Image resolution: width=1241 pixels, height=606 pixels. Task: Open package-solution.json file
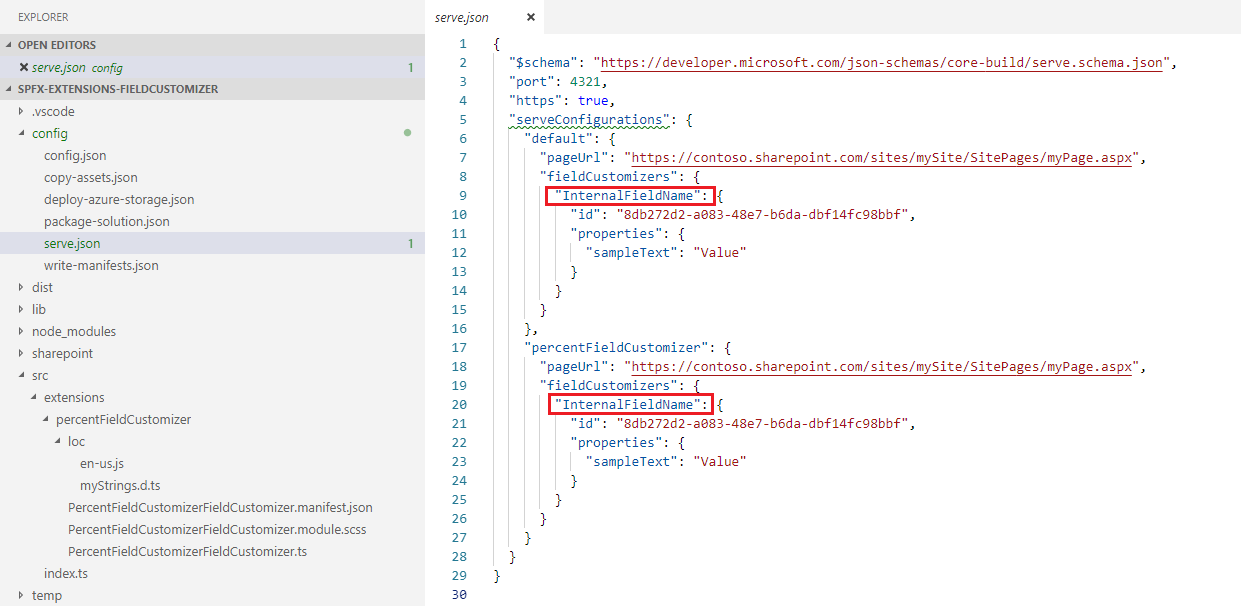point(106,222)
